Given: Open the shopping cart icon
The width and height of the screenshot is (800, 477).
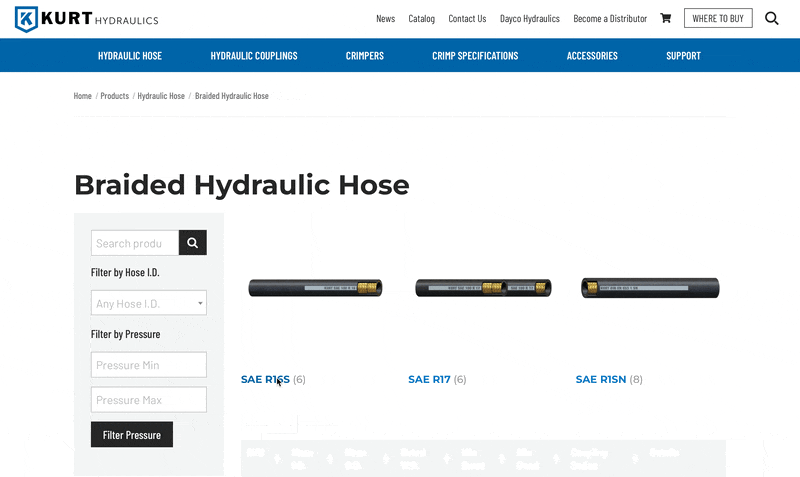Looking at the screenshot, I should click(x=666, y=18).
